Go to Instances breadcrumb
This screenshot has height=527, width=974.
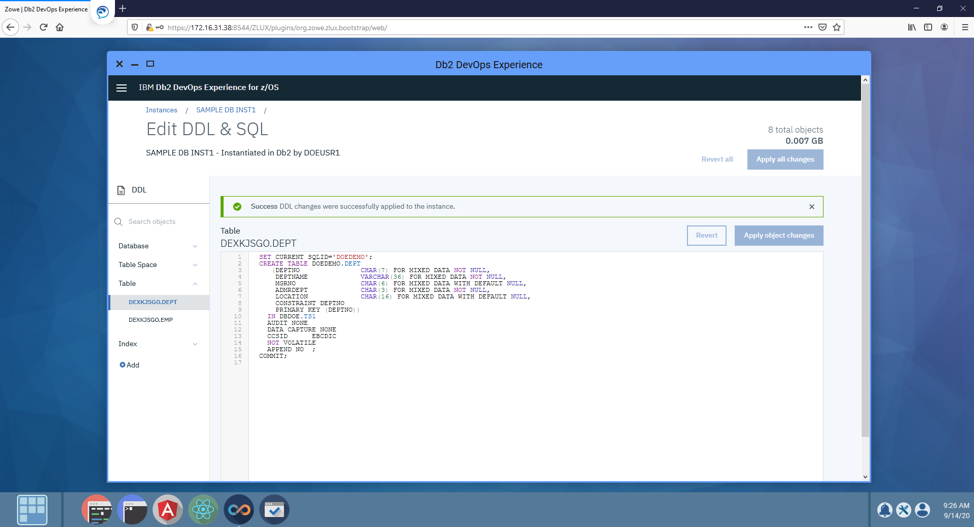click(162, 110)
